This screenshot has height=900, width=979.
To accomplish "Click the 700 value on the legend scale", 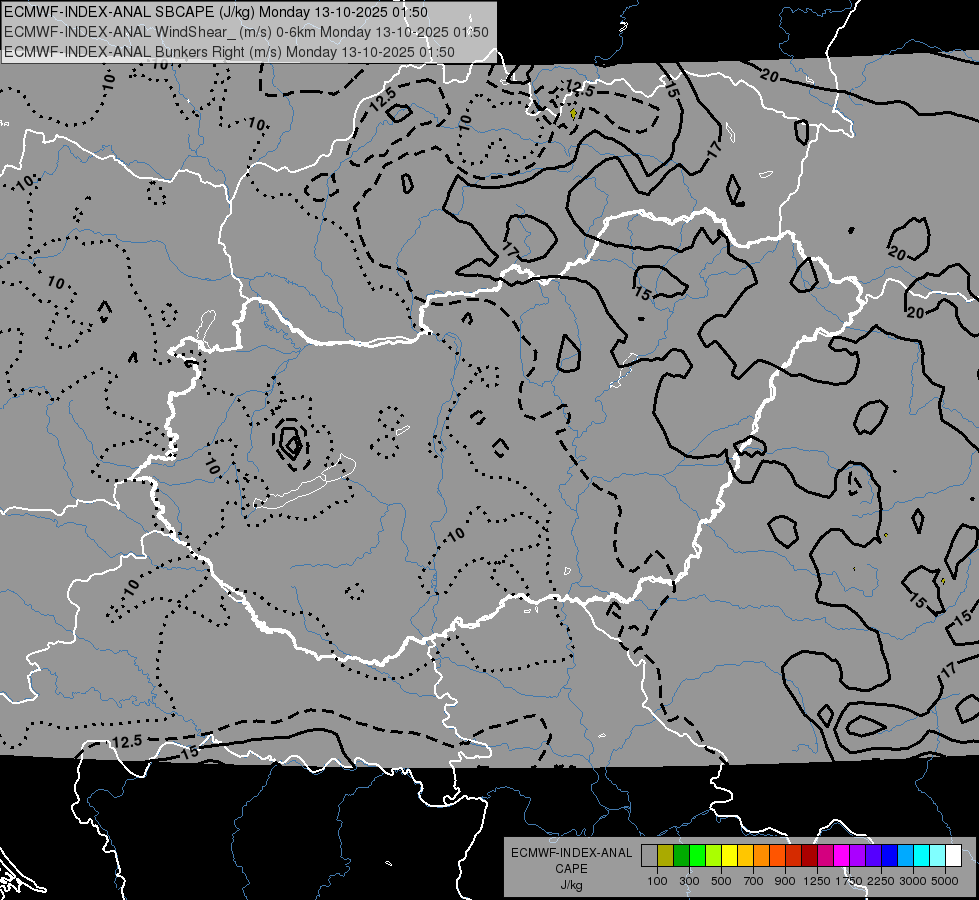I will point(754,881).
